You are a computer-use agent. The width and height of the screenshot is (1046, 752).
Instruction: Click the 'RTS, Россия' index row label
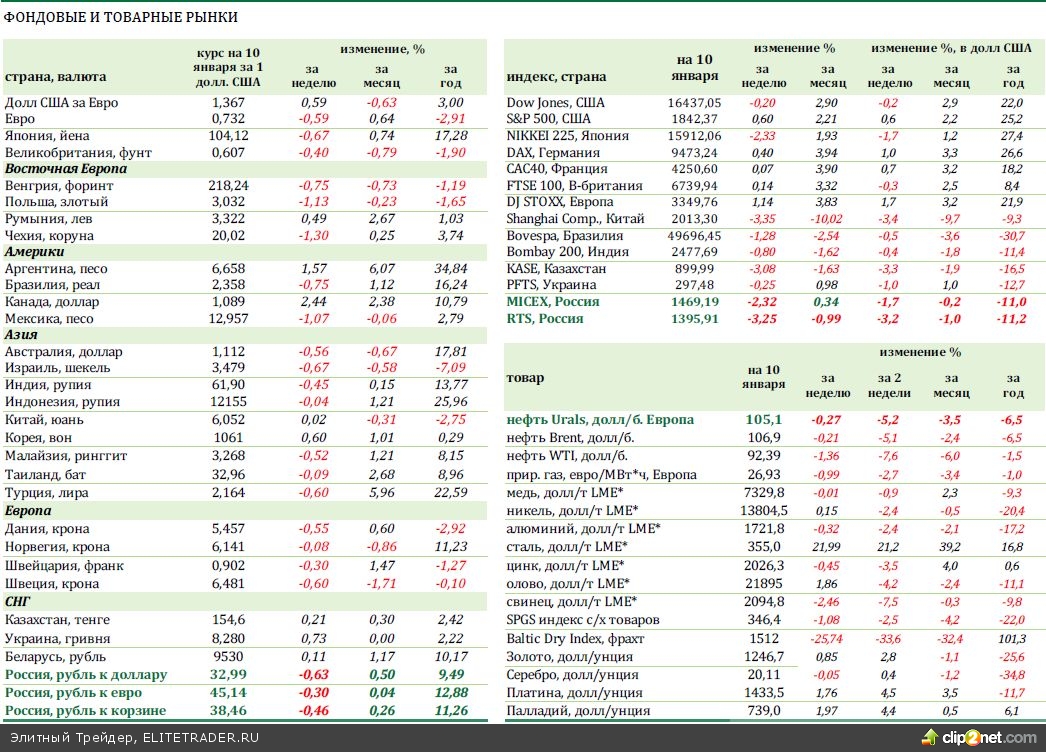tap(545, 318)
